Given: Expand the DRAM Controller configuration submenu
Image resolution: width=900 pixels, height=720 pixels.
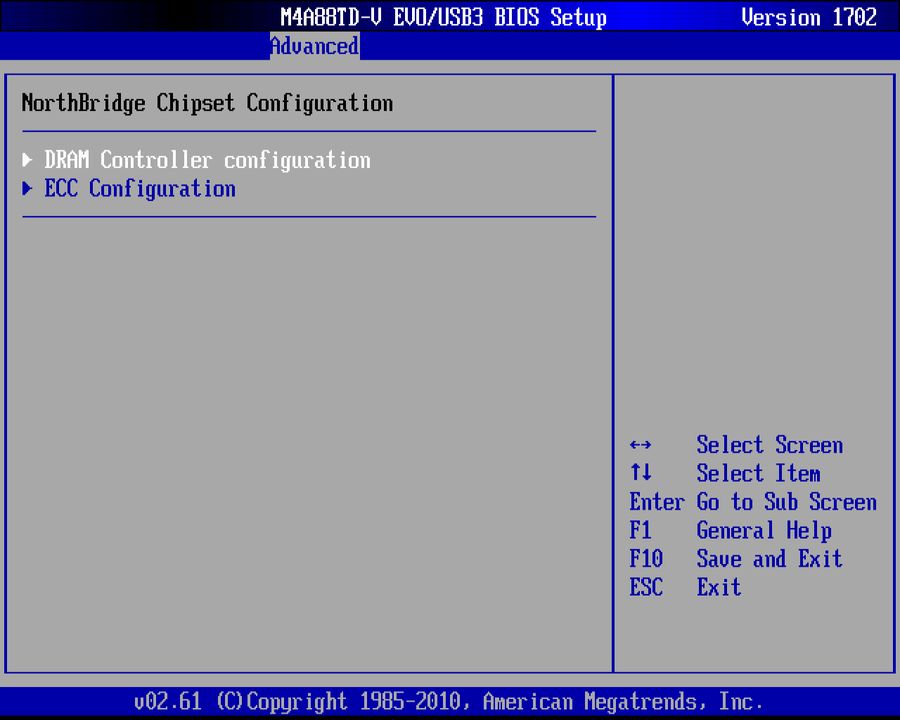Looking at the screenshot, I should (207, 160).
